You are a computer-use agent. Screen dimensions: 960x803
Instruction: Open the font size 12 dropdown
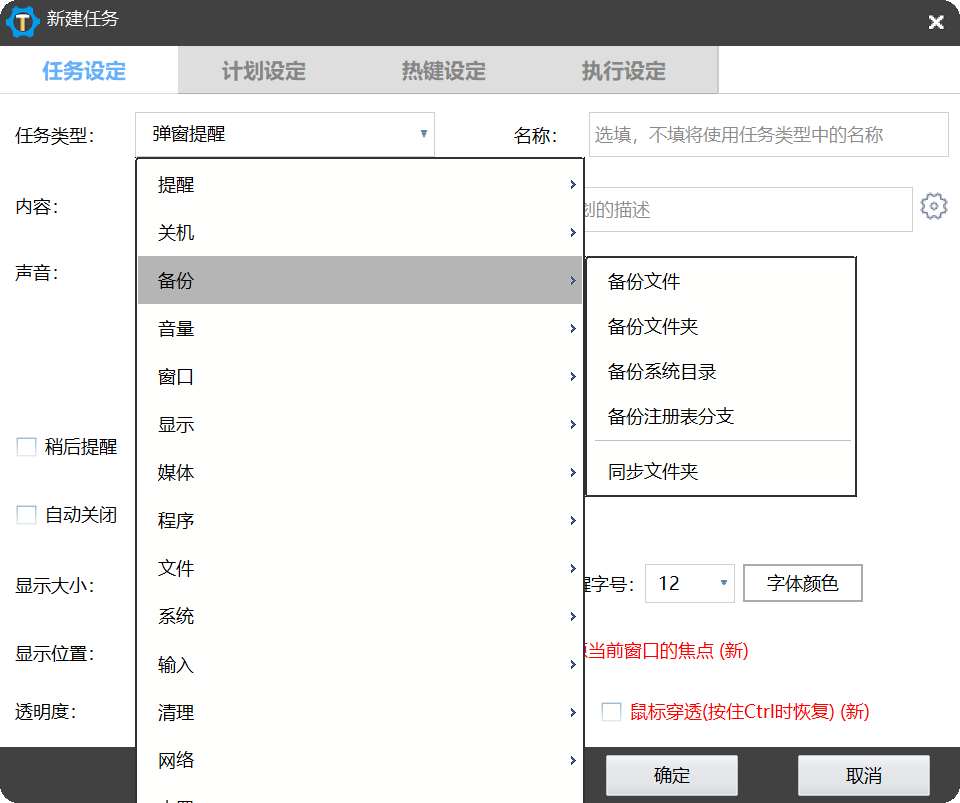[x=689, y=583]
